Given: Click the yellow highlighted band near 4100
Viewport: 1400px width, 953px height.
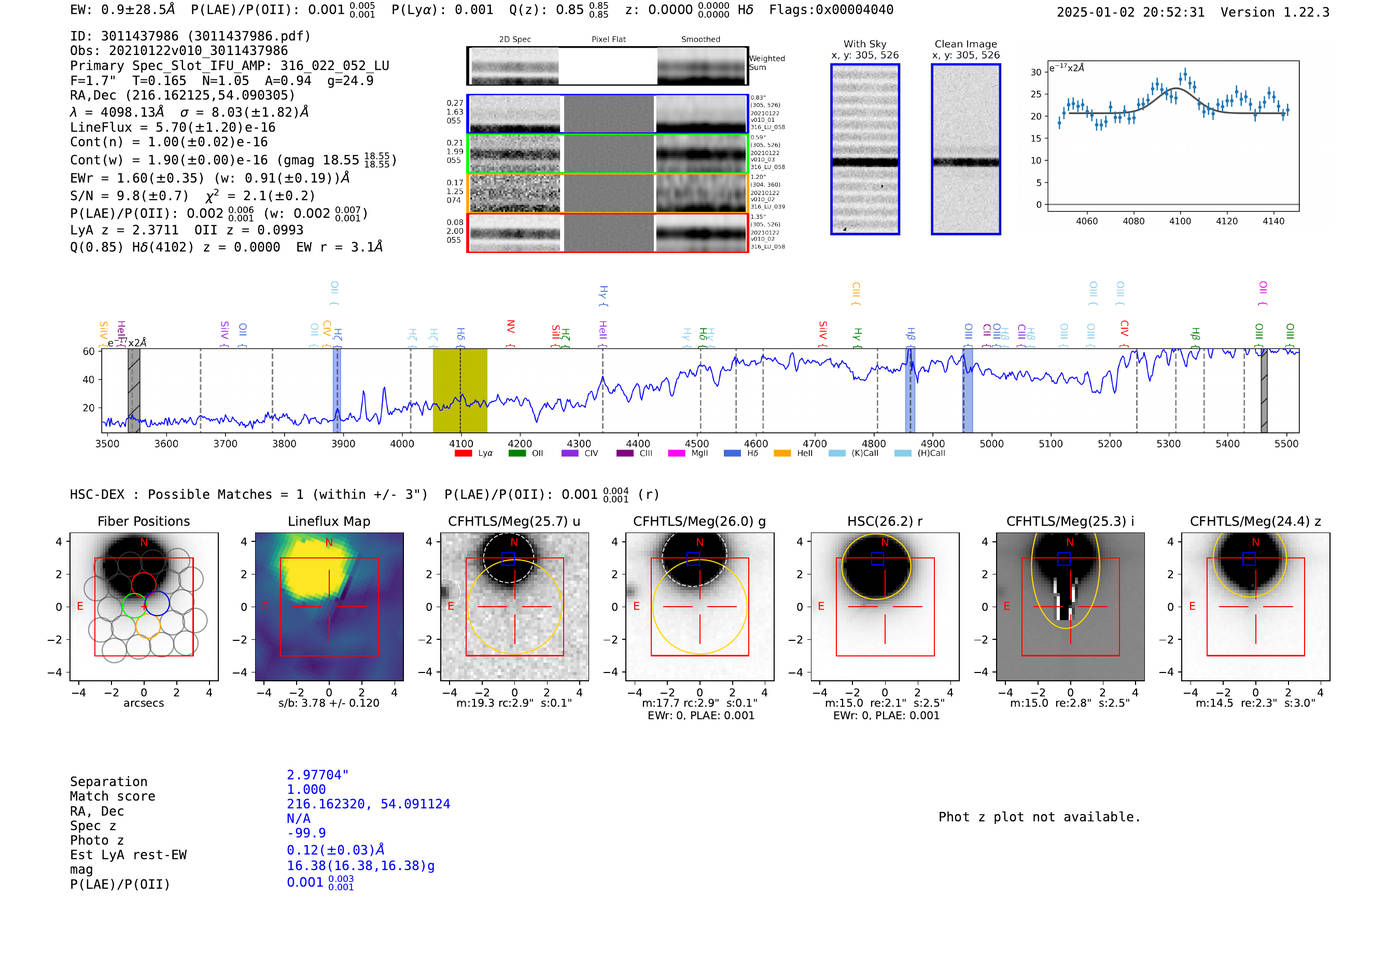Looking at the screenshot, I should click(x=460, y=390).
